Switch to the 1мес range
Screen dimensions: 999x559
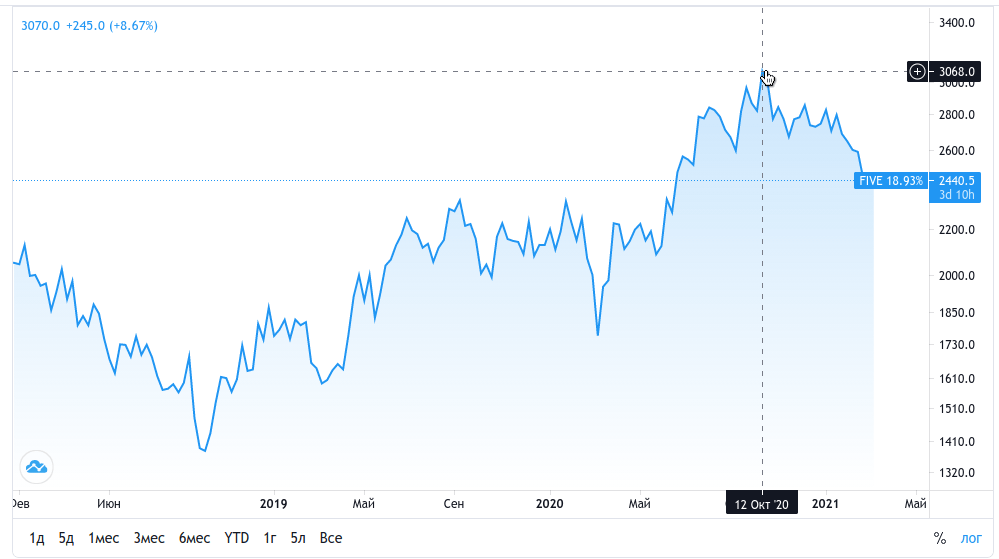pyautogui.click(x=104, y=538)
